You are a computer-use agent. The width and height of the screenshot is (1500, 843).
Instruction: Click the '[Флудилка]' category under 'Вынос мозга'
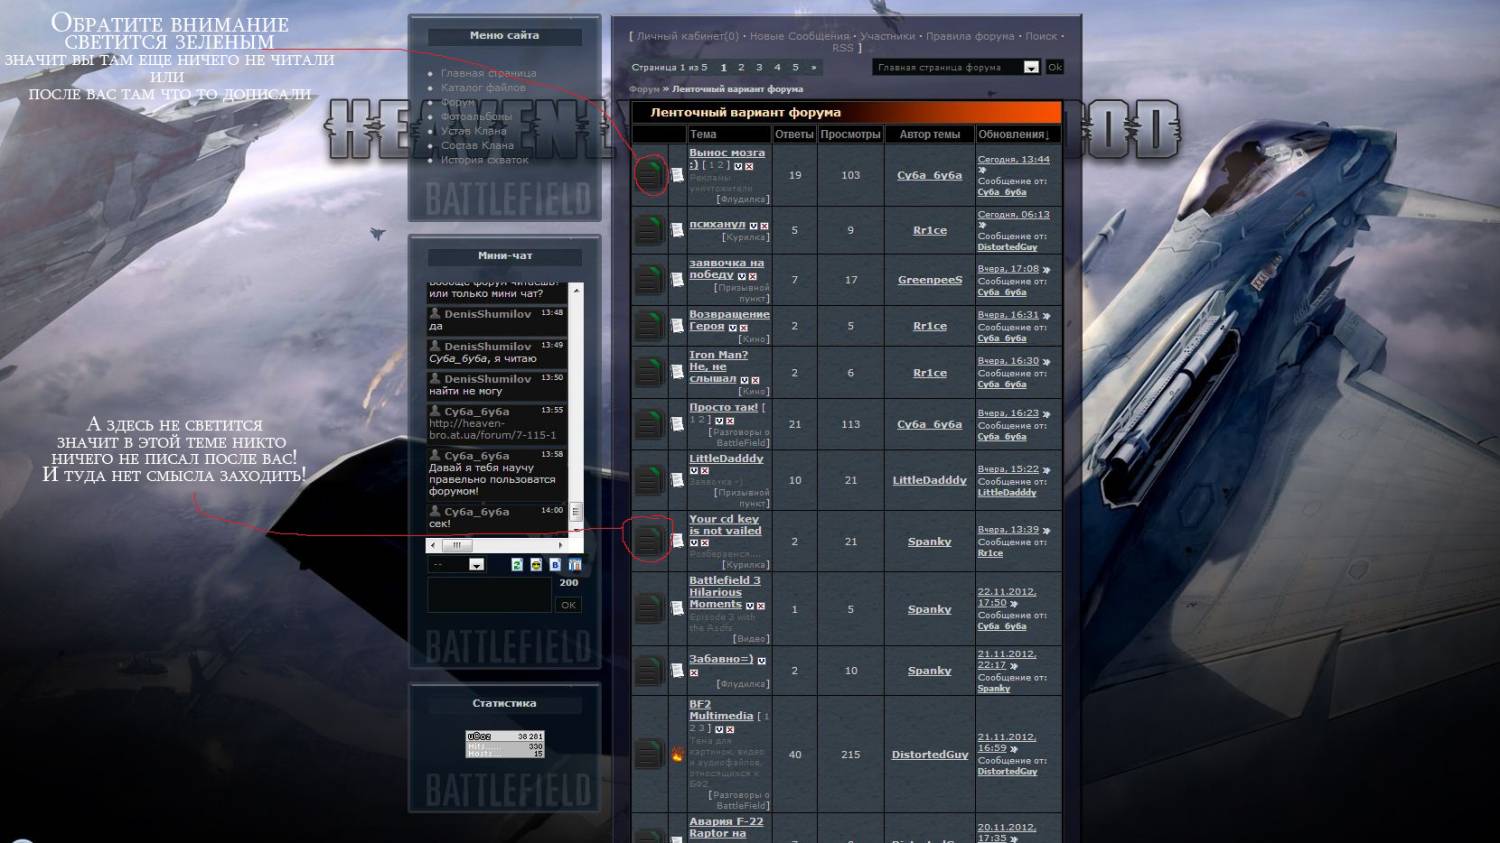[x=743, y=199]
